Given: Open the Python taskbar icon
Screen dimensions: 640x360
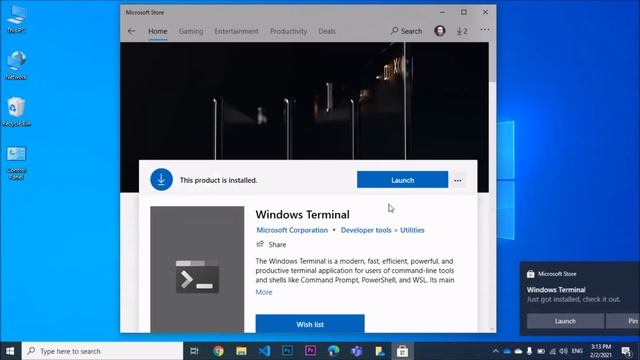Looking at the screenshot, I should (380, 351).
